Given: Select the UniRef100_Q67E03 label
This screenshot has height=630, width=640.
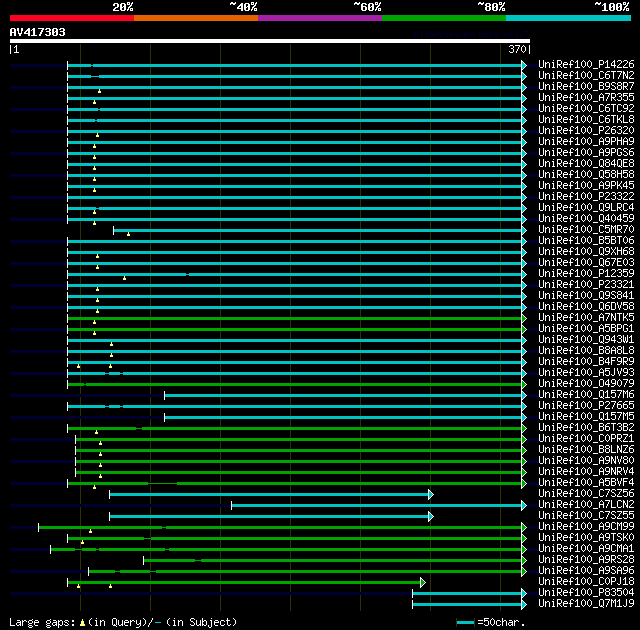Looking at the screenshot, I should [586, 263].
